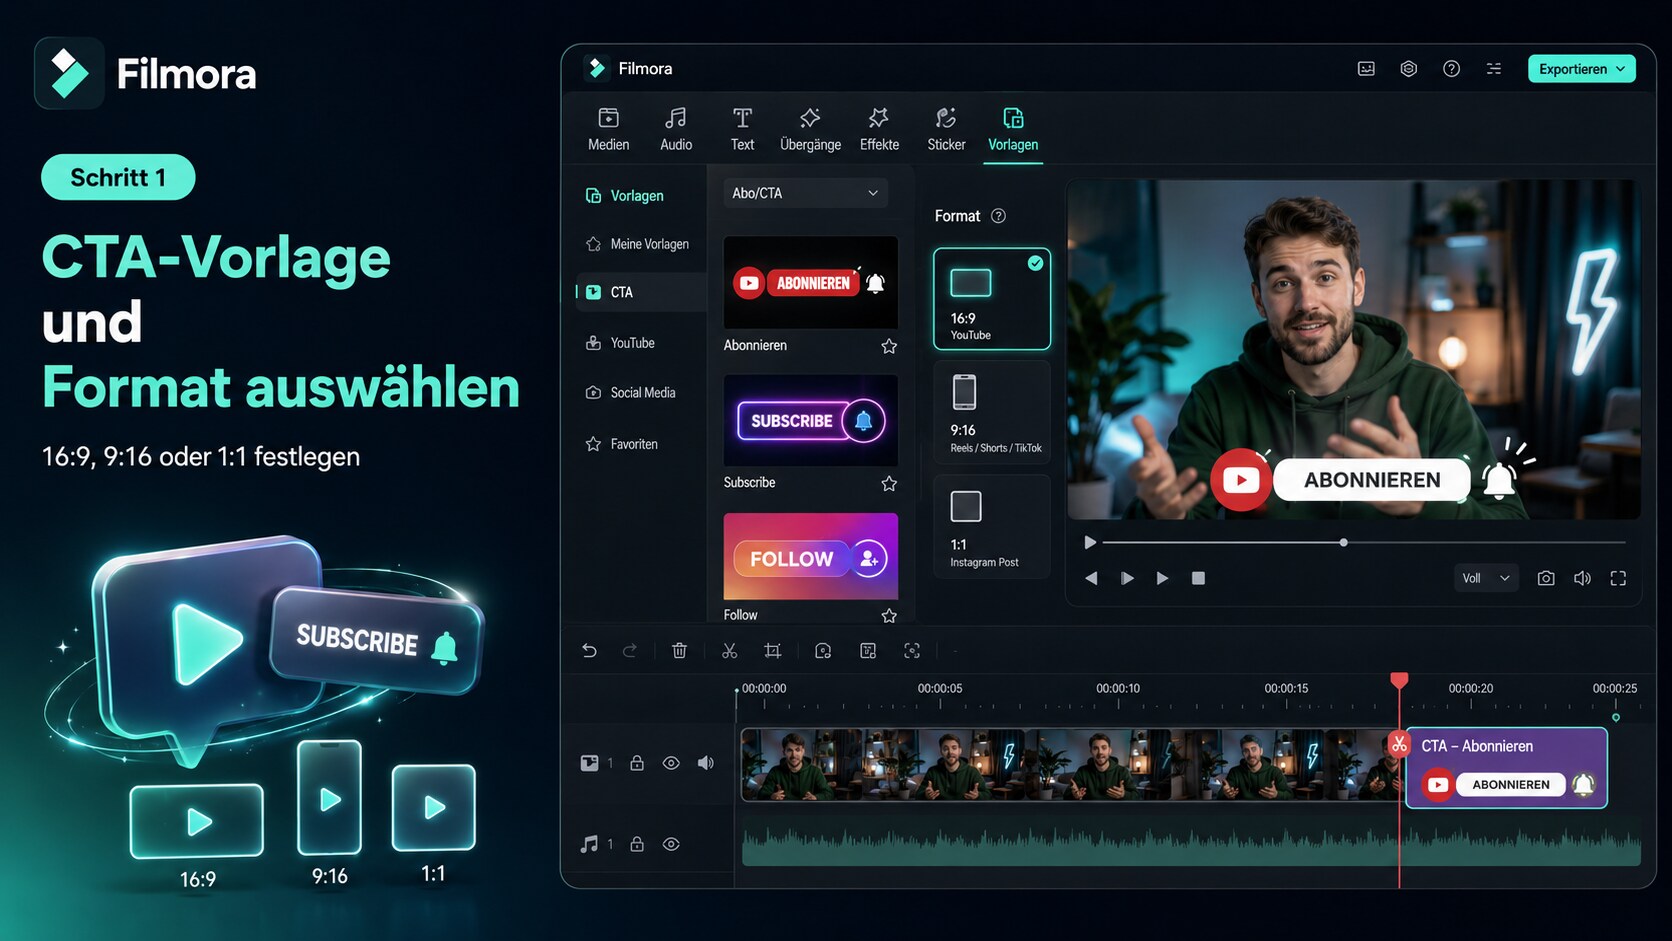The image size is (1672, 941).
Task: Open Meine Vorlagen in the sidebar
Action: pos(638,244)
